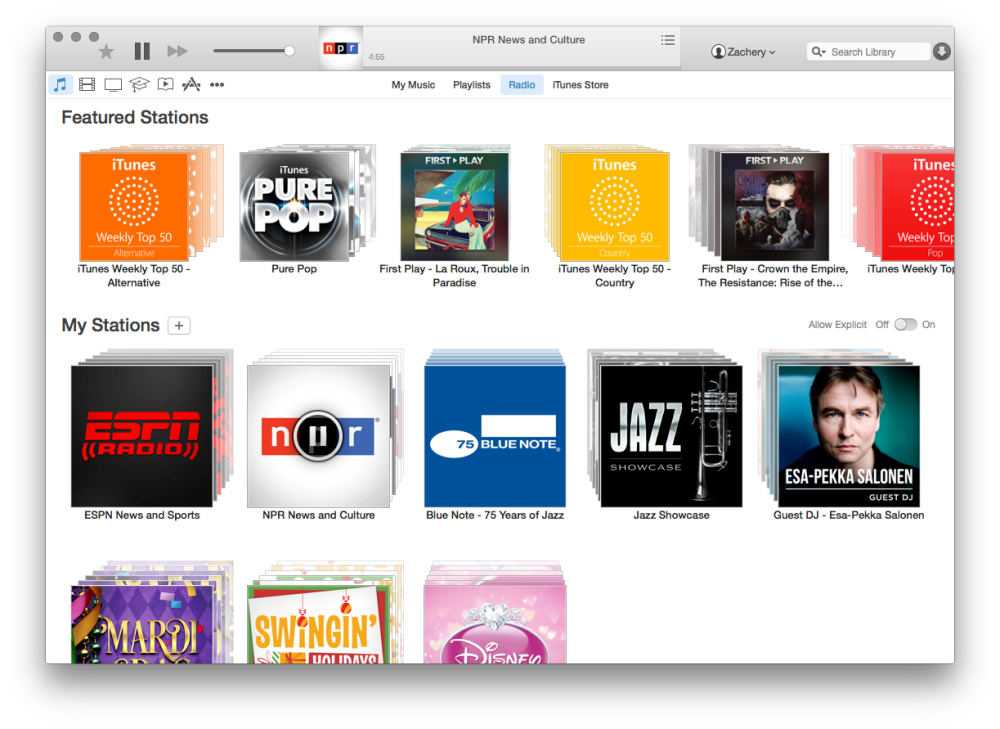Open the more media types ellipsis
Image resolution: width=1000 pixels, height=729 pixels.
point(217,85)
